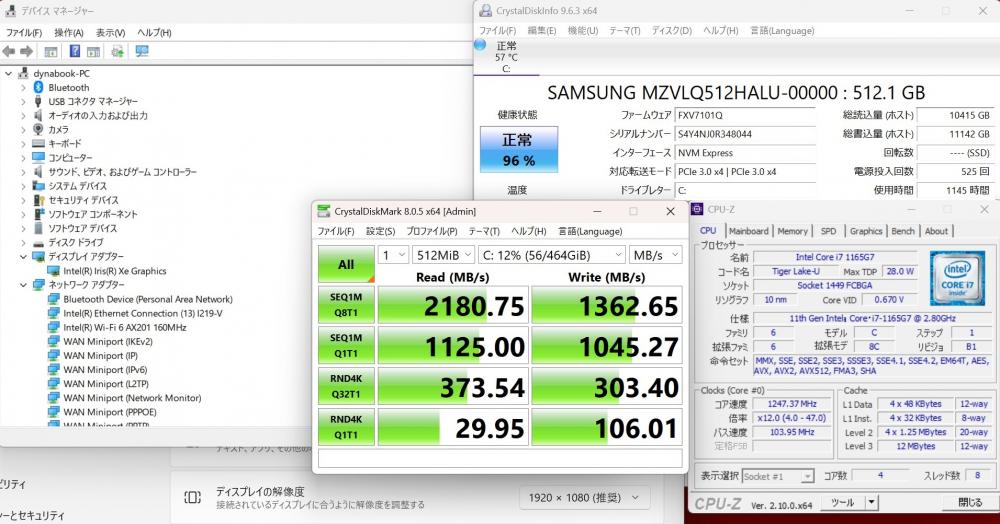Open 設定(S) menu in CrystalDiskMark
1000x524 pixels.
click(380, 231)
